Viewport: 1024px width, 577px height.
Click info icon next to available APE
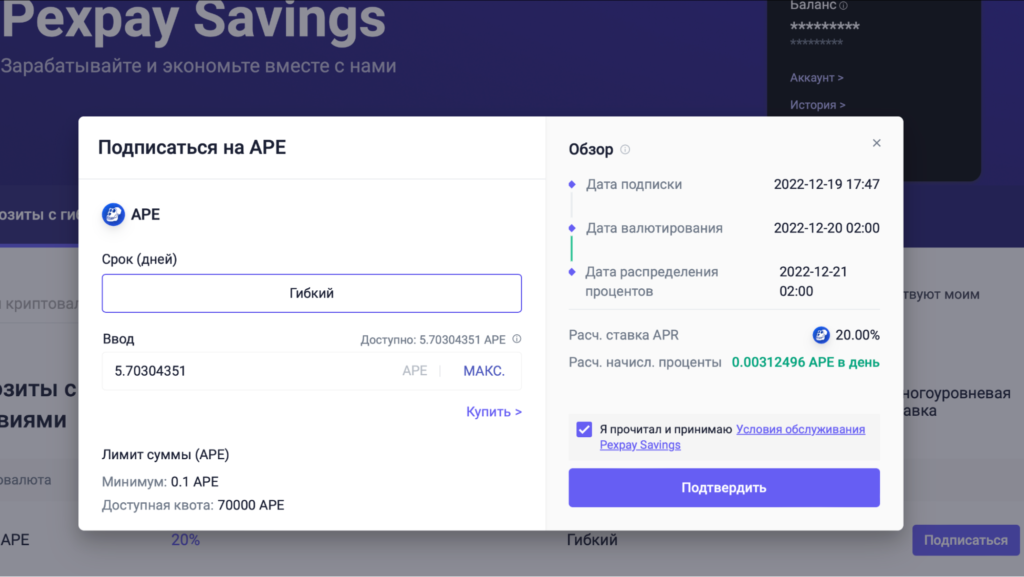click(517, 339)
